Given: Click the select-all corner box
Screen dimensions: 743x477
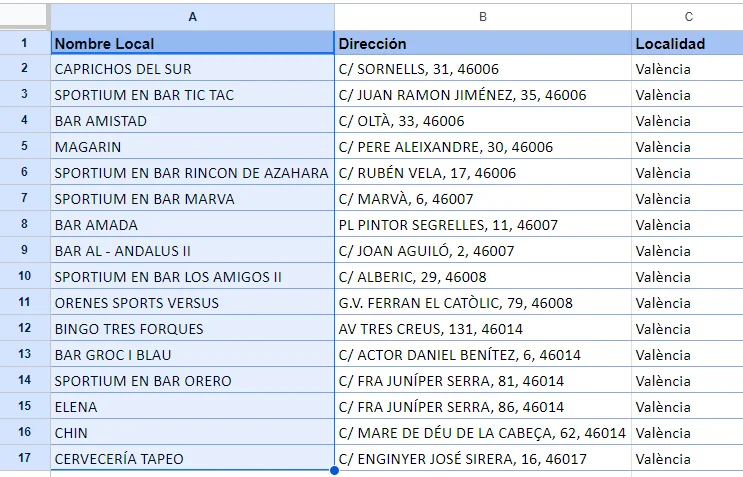Looking at the screenshot, I should pyautogui.click(x=24, y=17).
